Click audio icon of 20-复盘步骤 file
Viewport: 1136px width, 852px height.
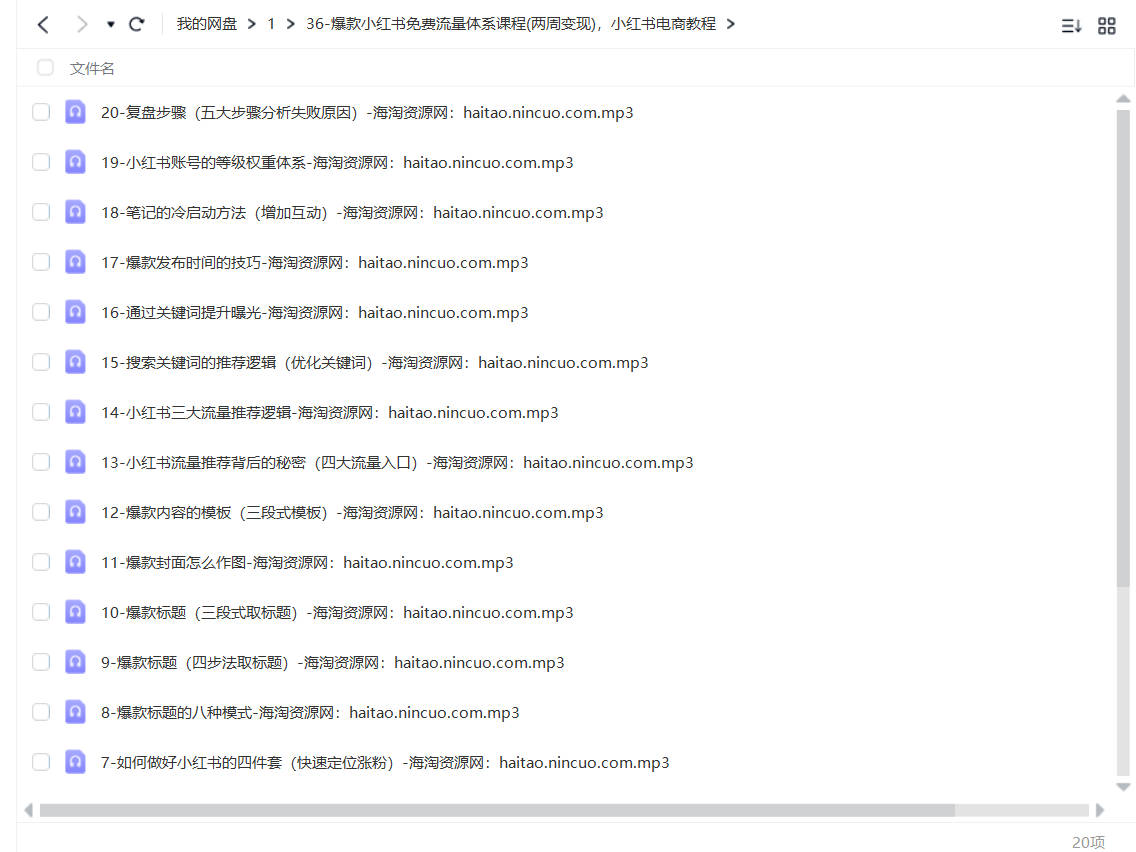coord(75,112)
